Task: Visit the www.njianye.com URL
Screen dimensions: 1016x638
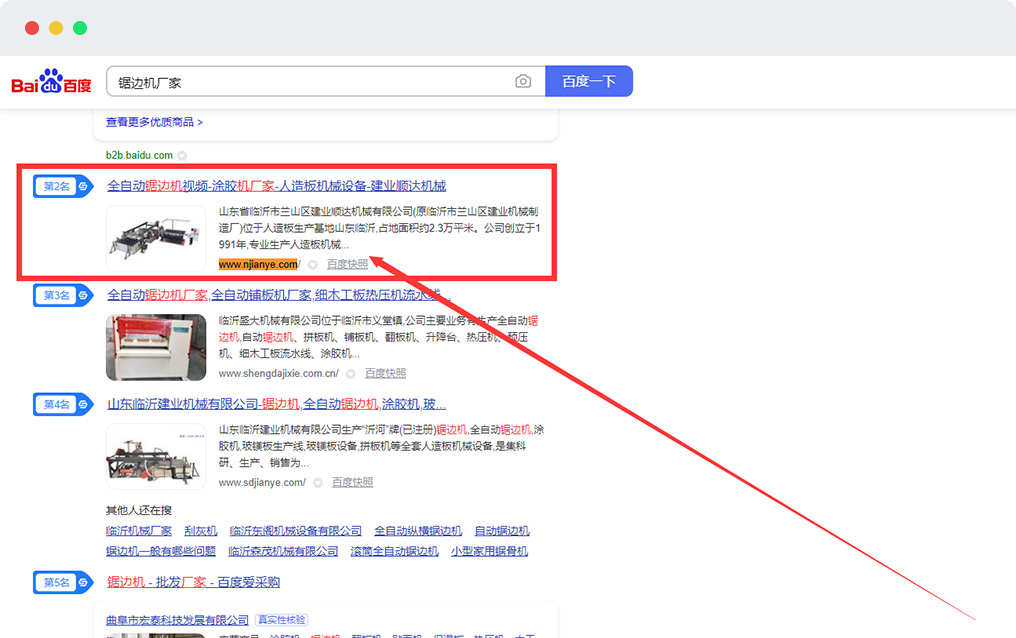Action: [259, 264]
